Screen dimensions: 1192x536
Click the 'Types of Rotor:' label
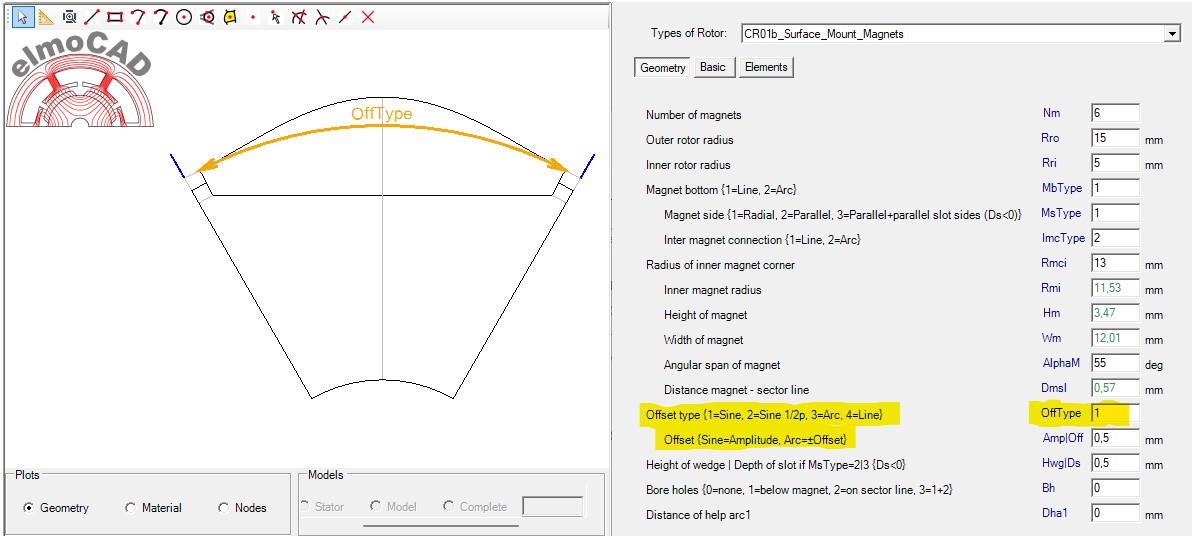click(689, 33)
